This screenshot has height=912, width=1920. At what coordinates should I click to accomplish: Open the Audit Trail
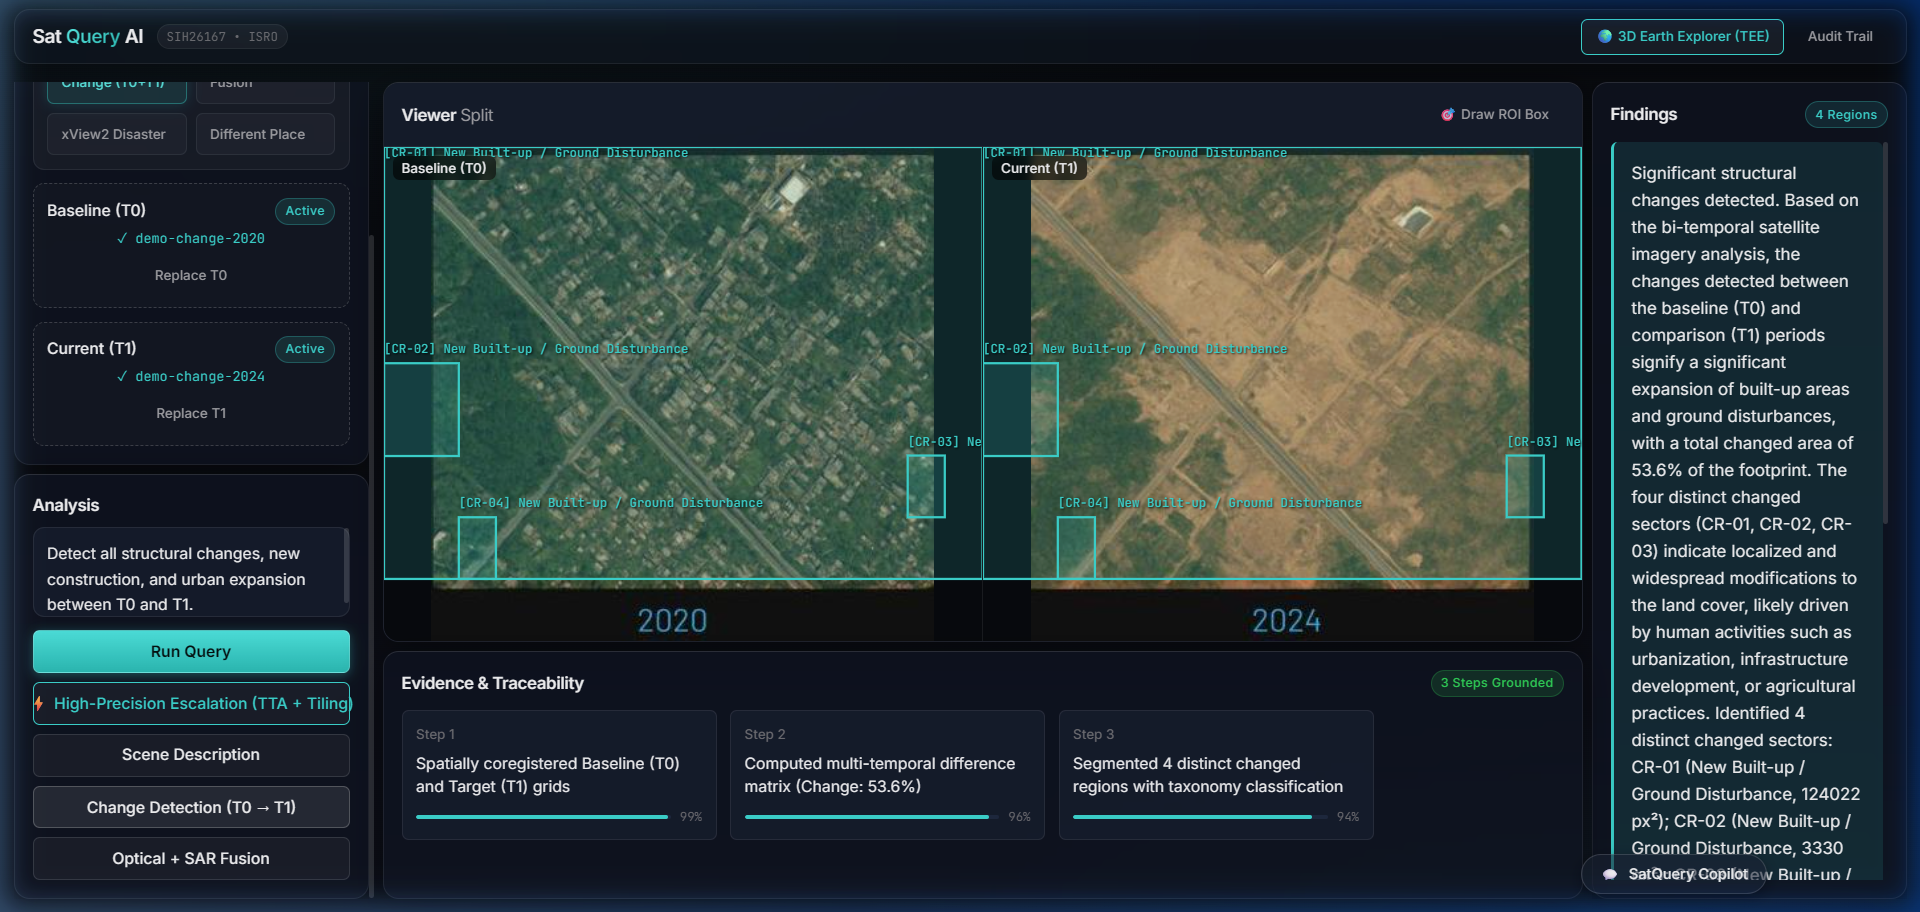point(1840,37)
